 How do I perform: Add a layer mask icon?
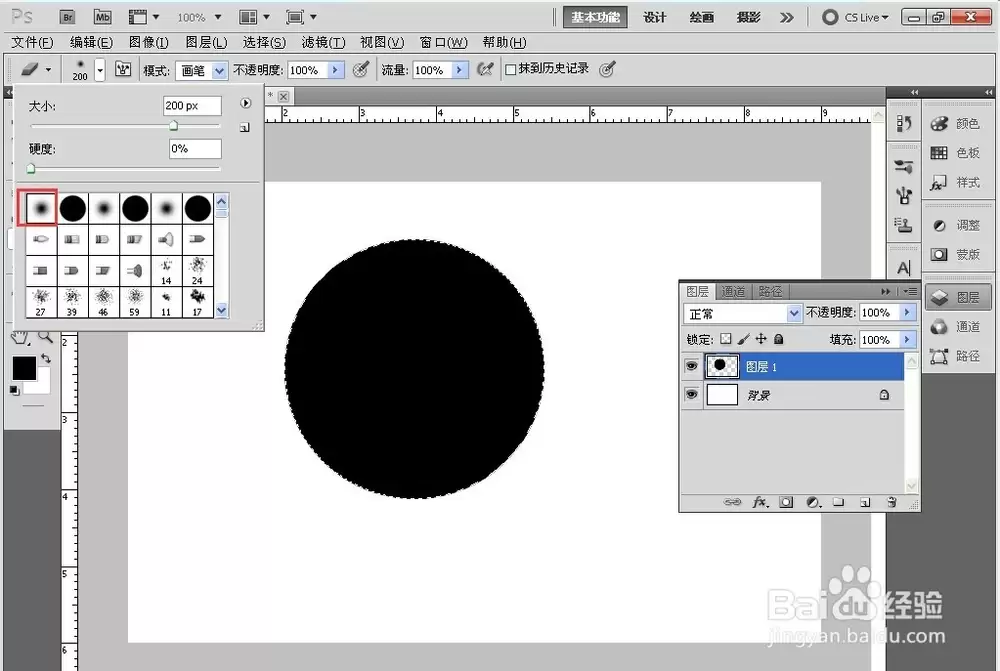[x=786, y=503]
